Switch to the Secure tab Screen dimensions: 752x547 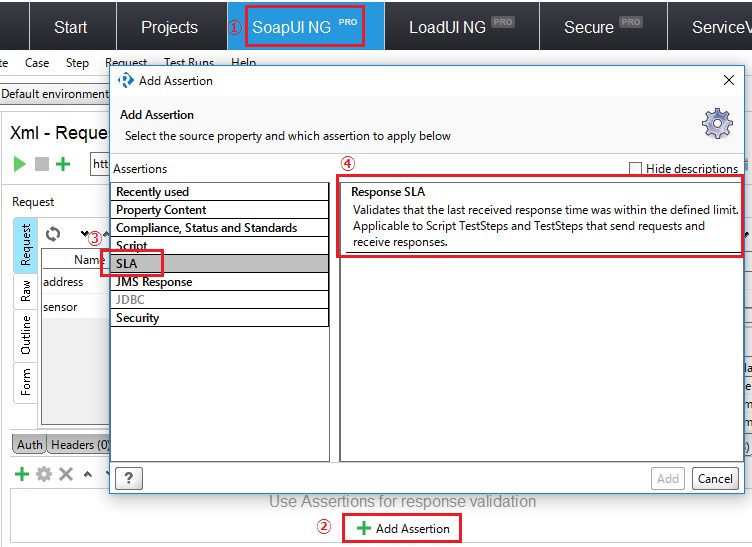603,27
